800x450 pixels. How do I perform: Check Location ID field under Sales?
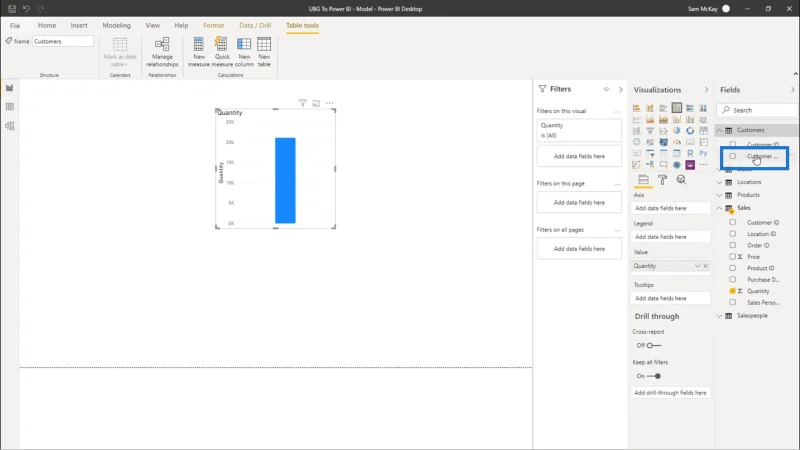tap(733, 234)
